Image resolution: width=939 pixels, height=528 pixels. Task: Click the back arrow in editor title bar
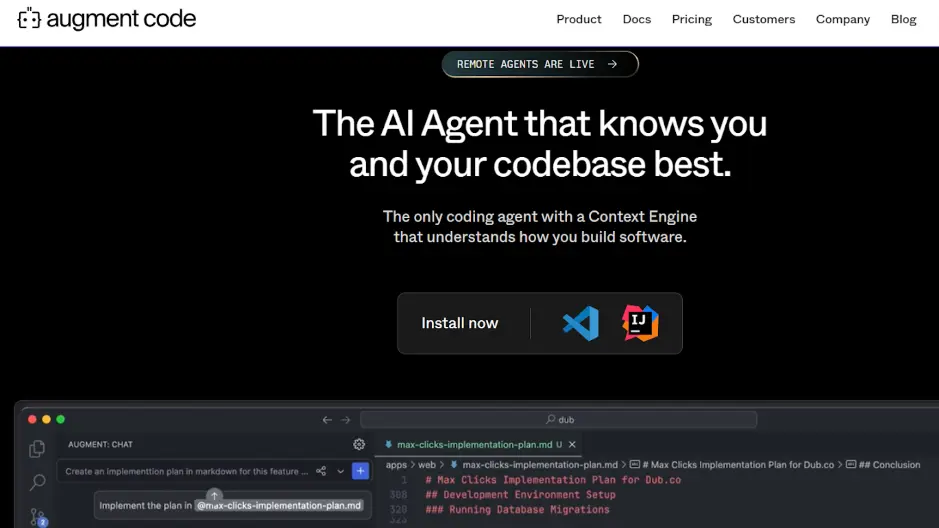[327, 420]
